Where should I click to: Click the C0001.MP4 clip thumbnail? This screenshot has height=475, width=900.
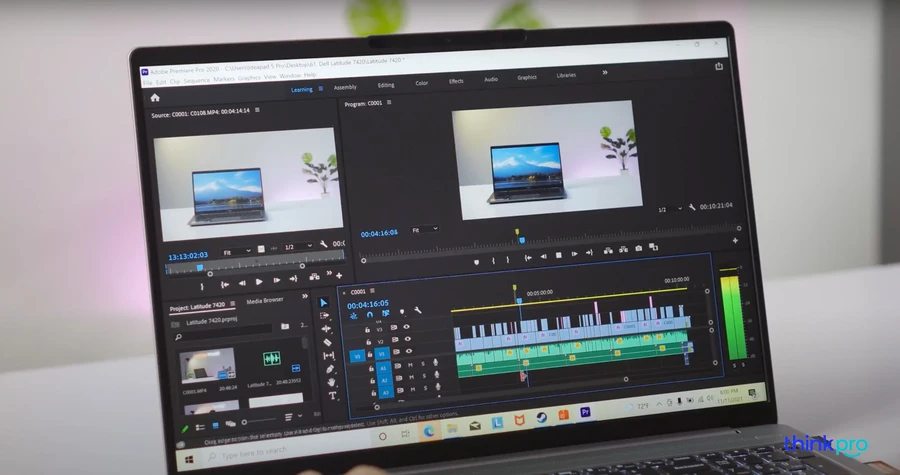[207, 365]
